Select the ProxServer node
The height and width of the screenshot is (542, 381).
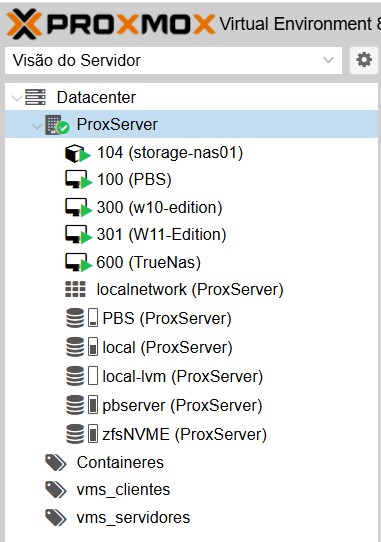coord(117,124)
